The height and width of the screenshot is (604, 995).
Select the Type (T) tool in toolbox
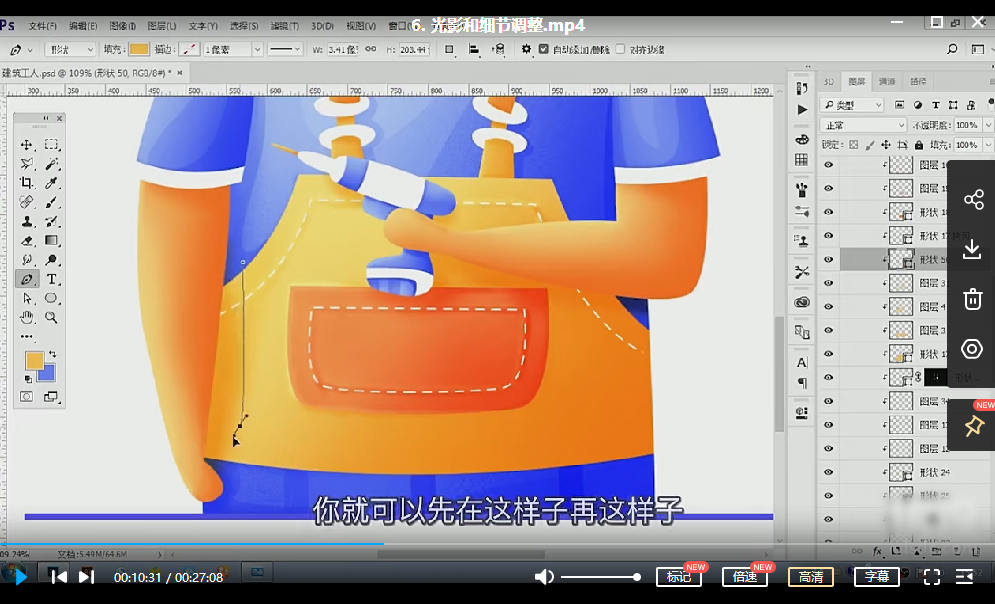[x=51, y=280]
